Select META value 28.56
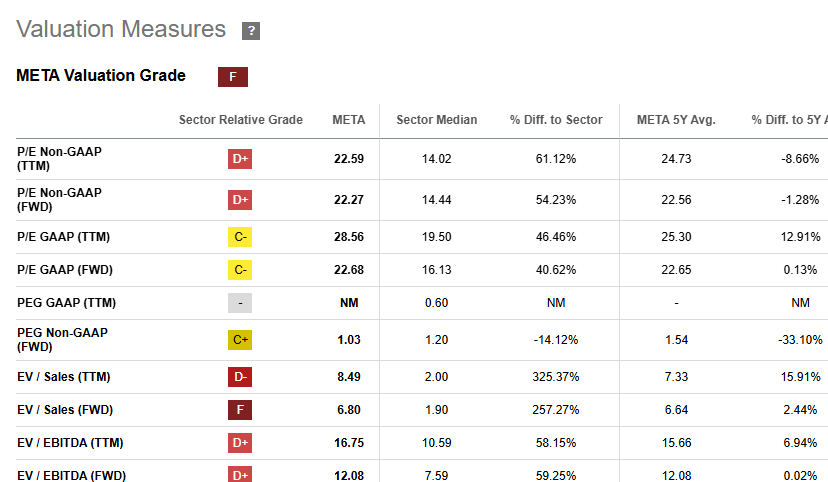The image size is (828, 482). click(x=349, y=237)
